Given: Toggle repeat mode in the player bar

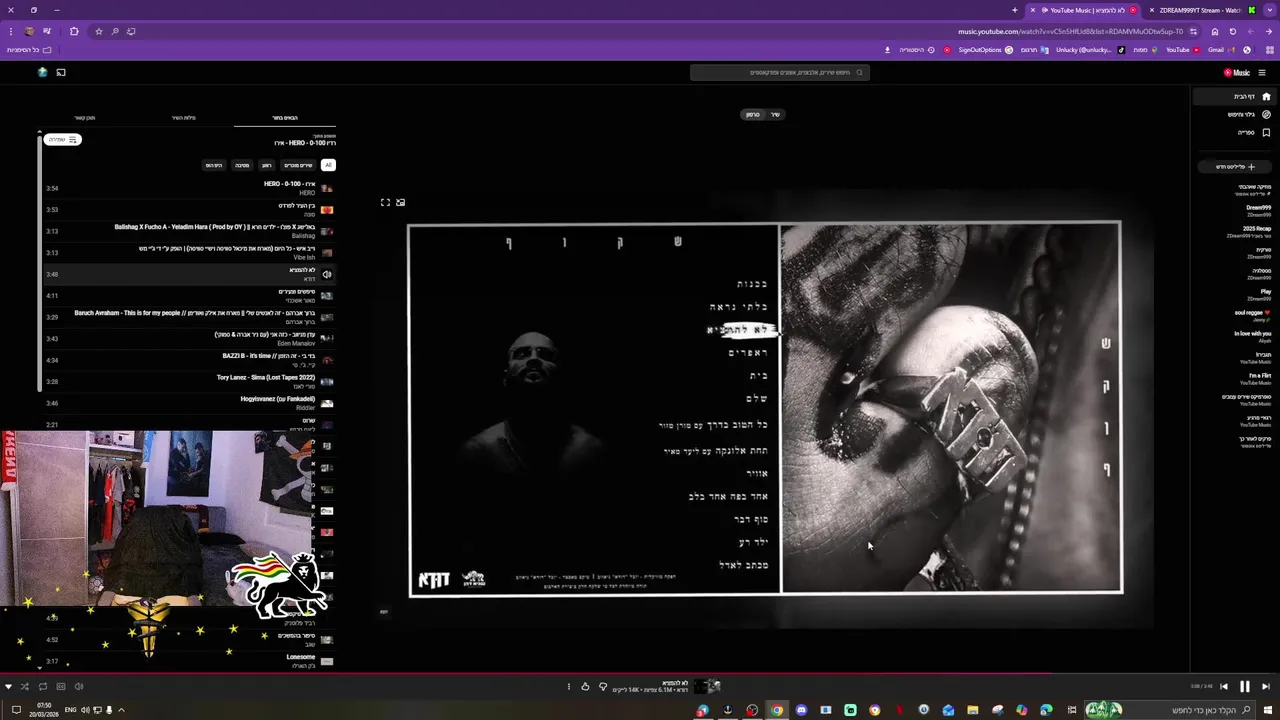Looking at the screenshot, I should (42, 686).
